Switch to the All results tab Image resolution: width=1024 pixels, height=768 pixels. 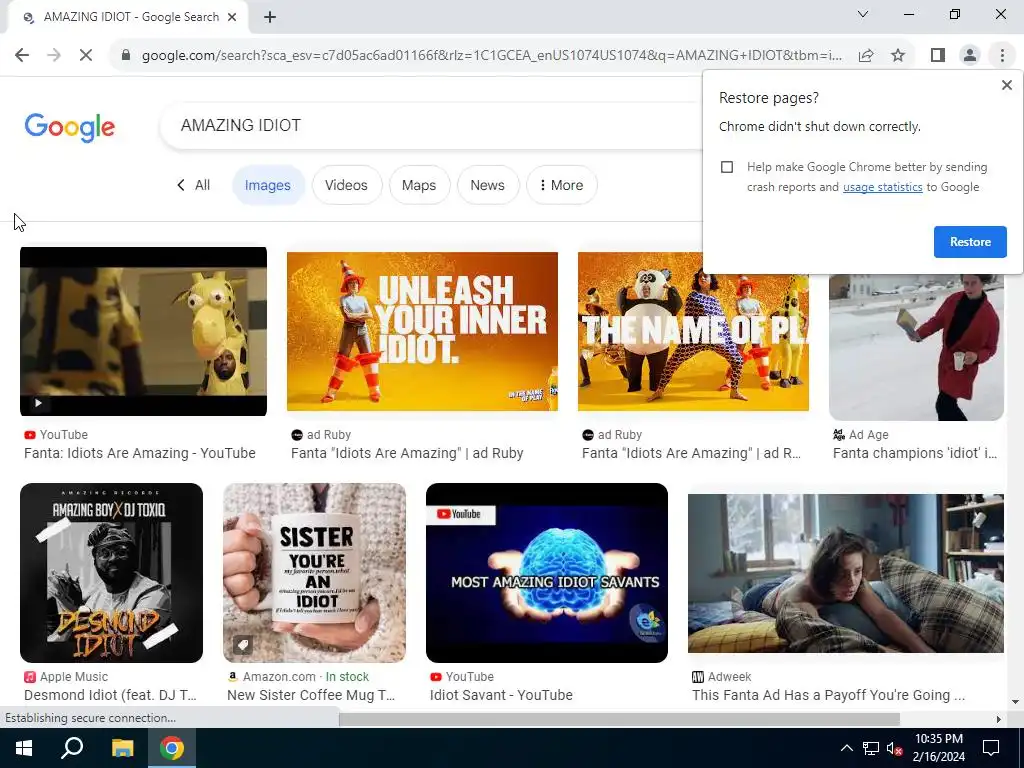[193, 185]
